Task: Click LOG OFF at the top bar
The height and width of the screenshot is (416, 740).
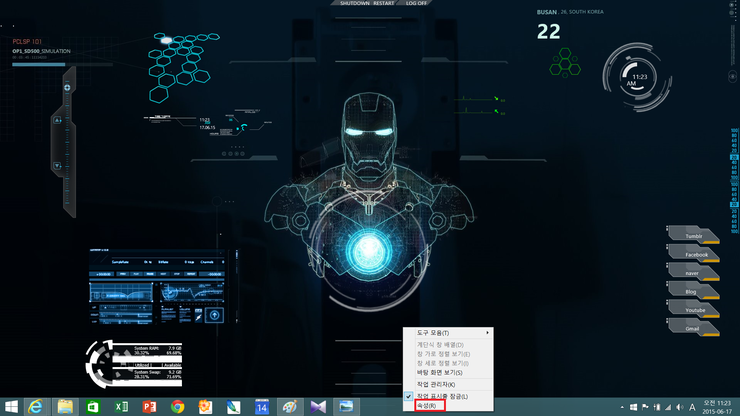Action: click(416, 3)
